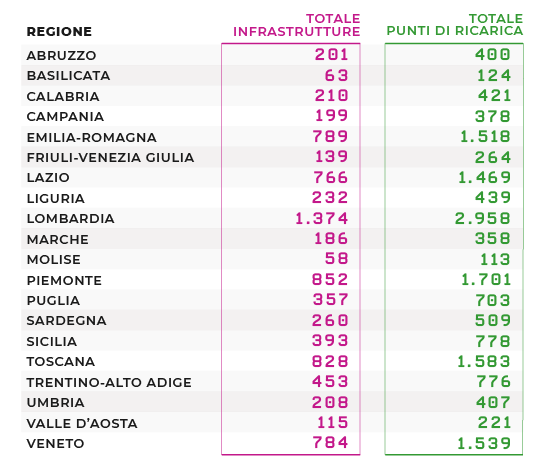
Task: Select Lombardia infrastructure value 1.374
Action: coord(322,219)
